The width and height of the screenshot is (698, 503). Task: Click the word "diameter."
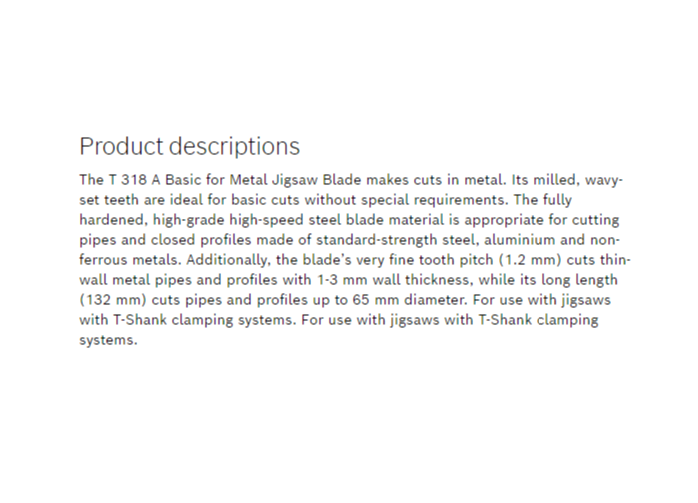point(436,300)
